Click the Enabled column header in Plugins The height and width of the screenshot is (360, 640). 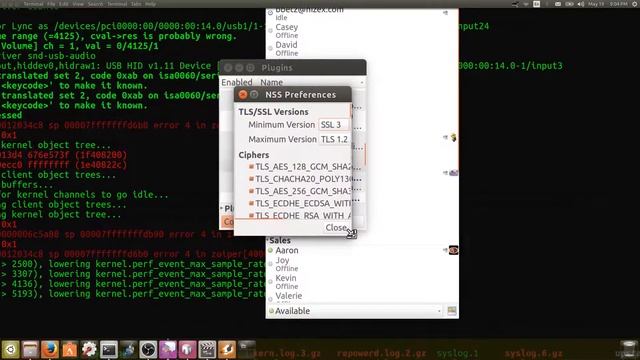tap(237, 82)
